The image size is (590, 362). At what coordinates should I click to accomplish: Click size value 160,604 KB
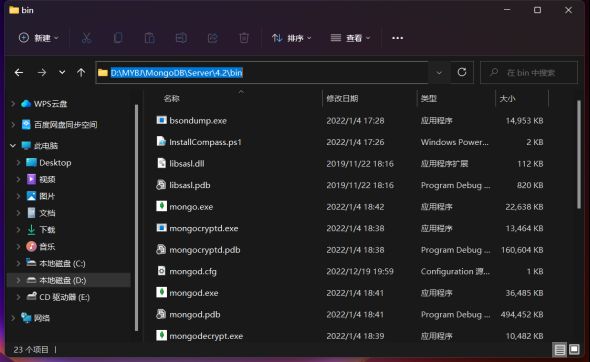click(522, 250)
